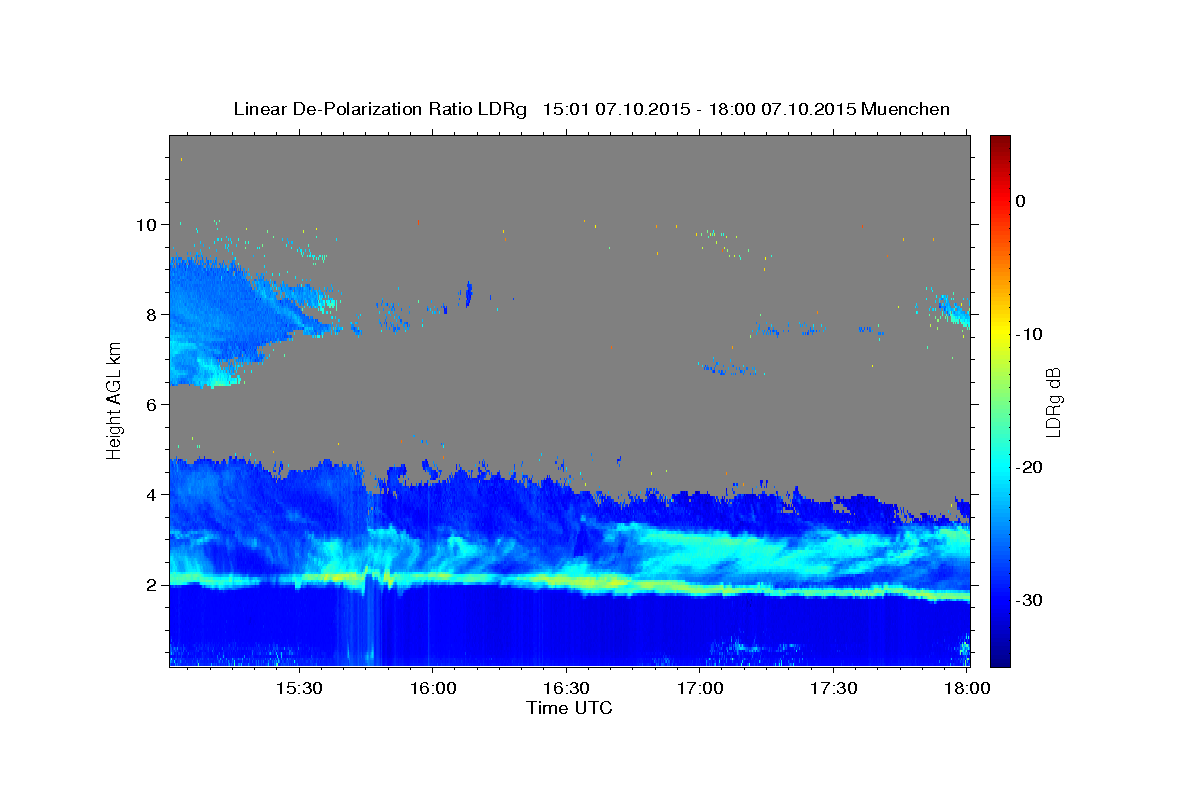Click the height tick label "8"

pos(151,315)
